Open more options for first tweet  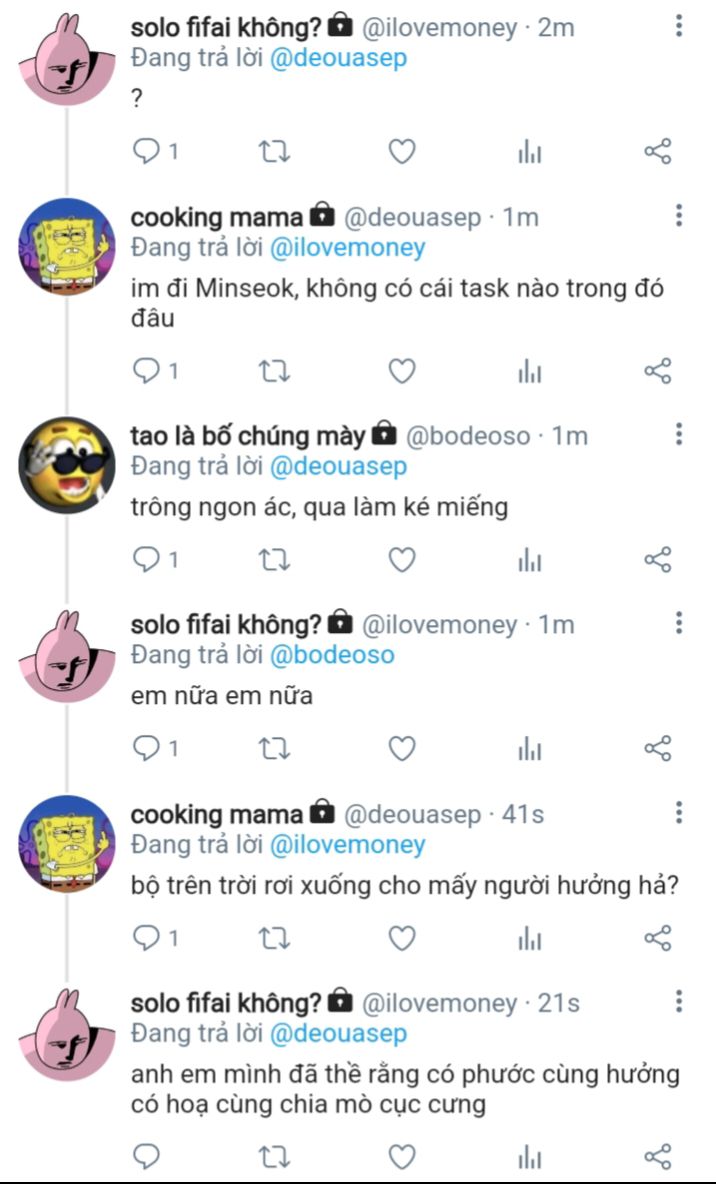click(x=679, y=26)
